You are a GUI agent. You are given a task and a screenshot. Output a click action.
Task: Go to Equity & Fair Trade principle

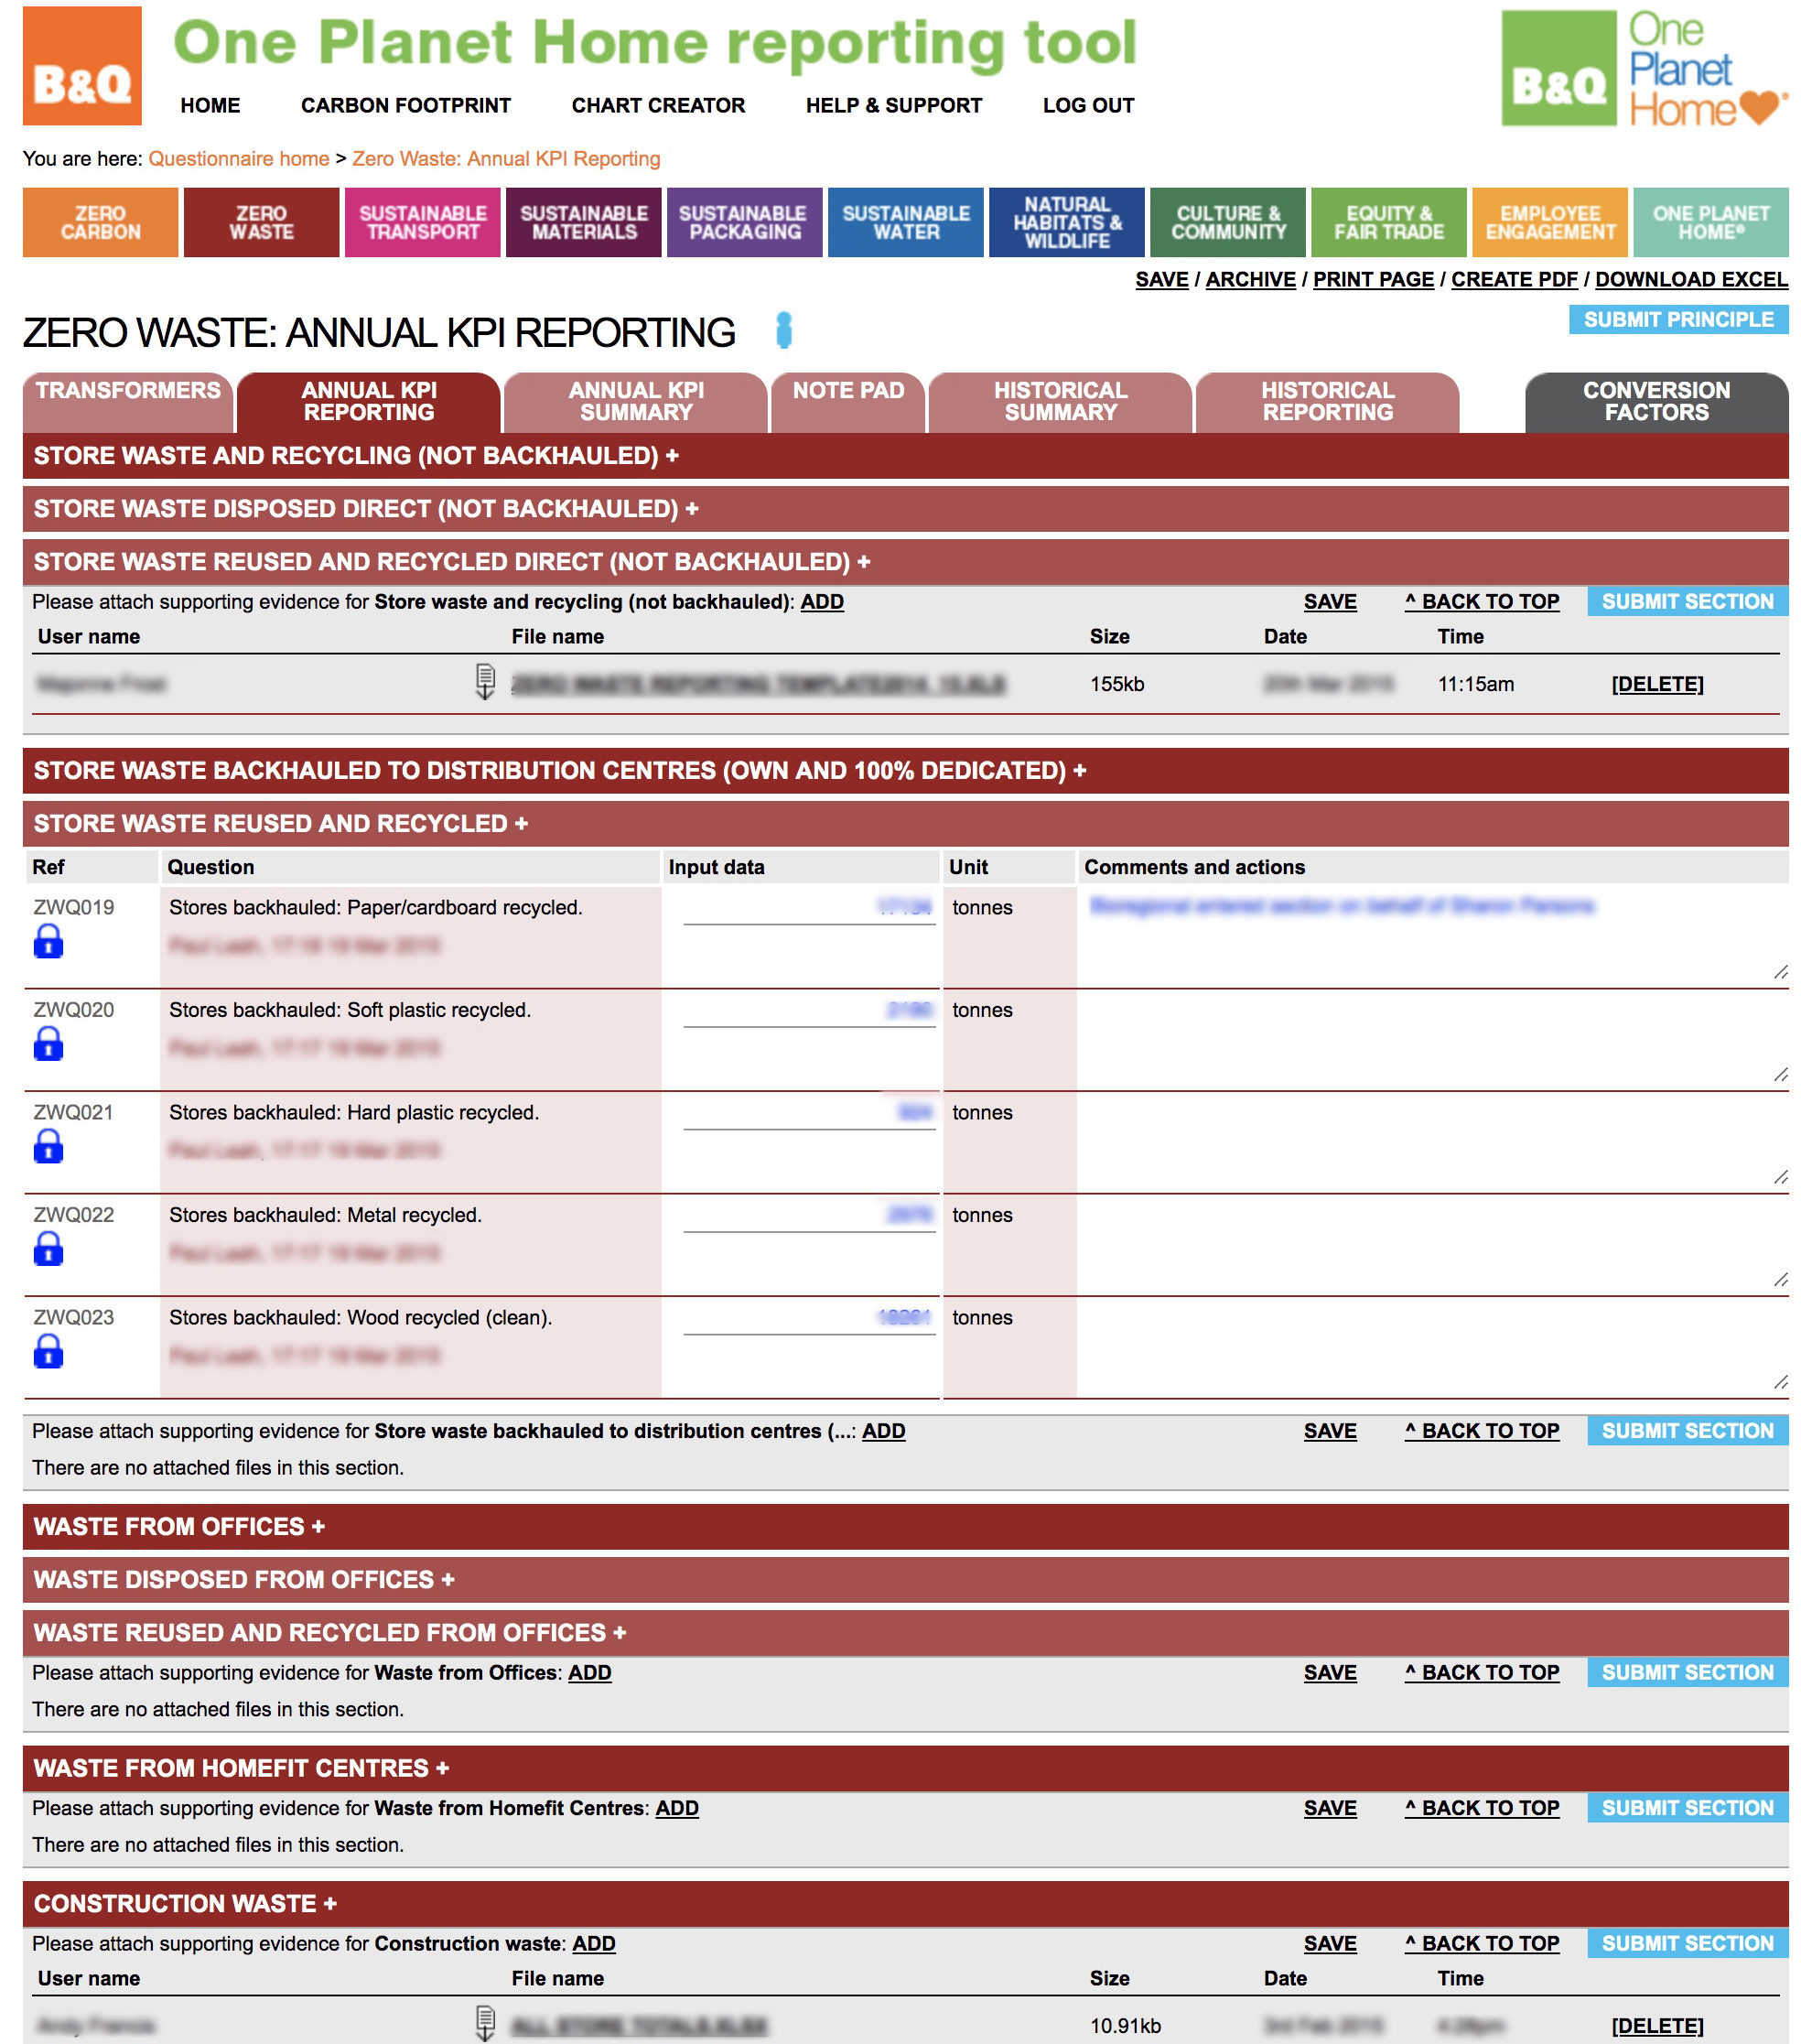point(1389,223)
